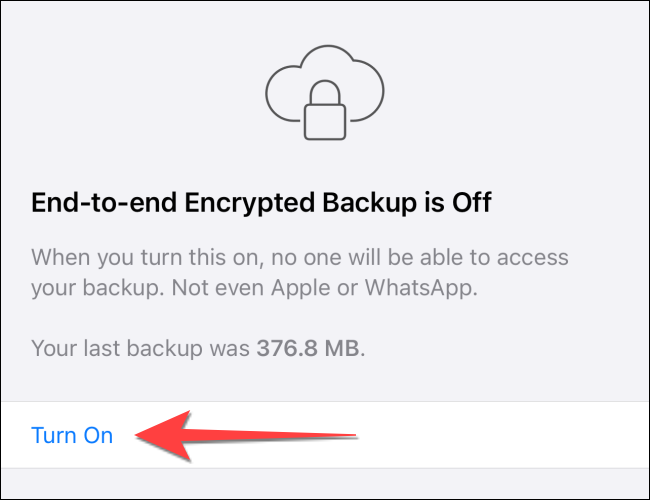This screenshot has width=650, height=500.
Task: Click the empty white row right of the arrow
Action: click(500, 436)
